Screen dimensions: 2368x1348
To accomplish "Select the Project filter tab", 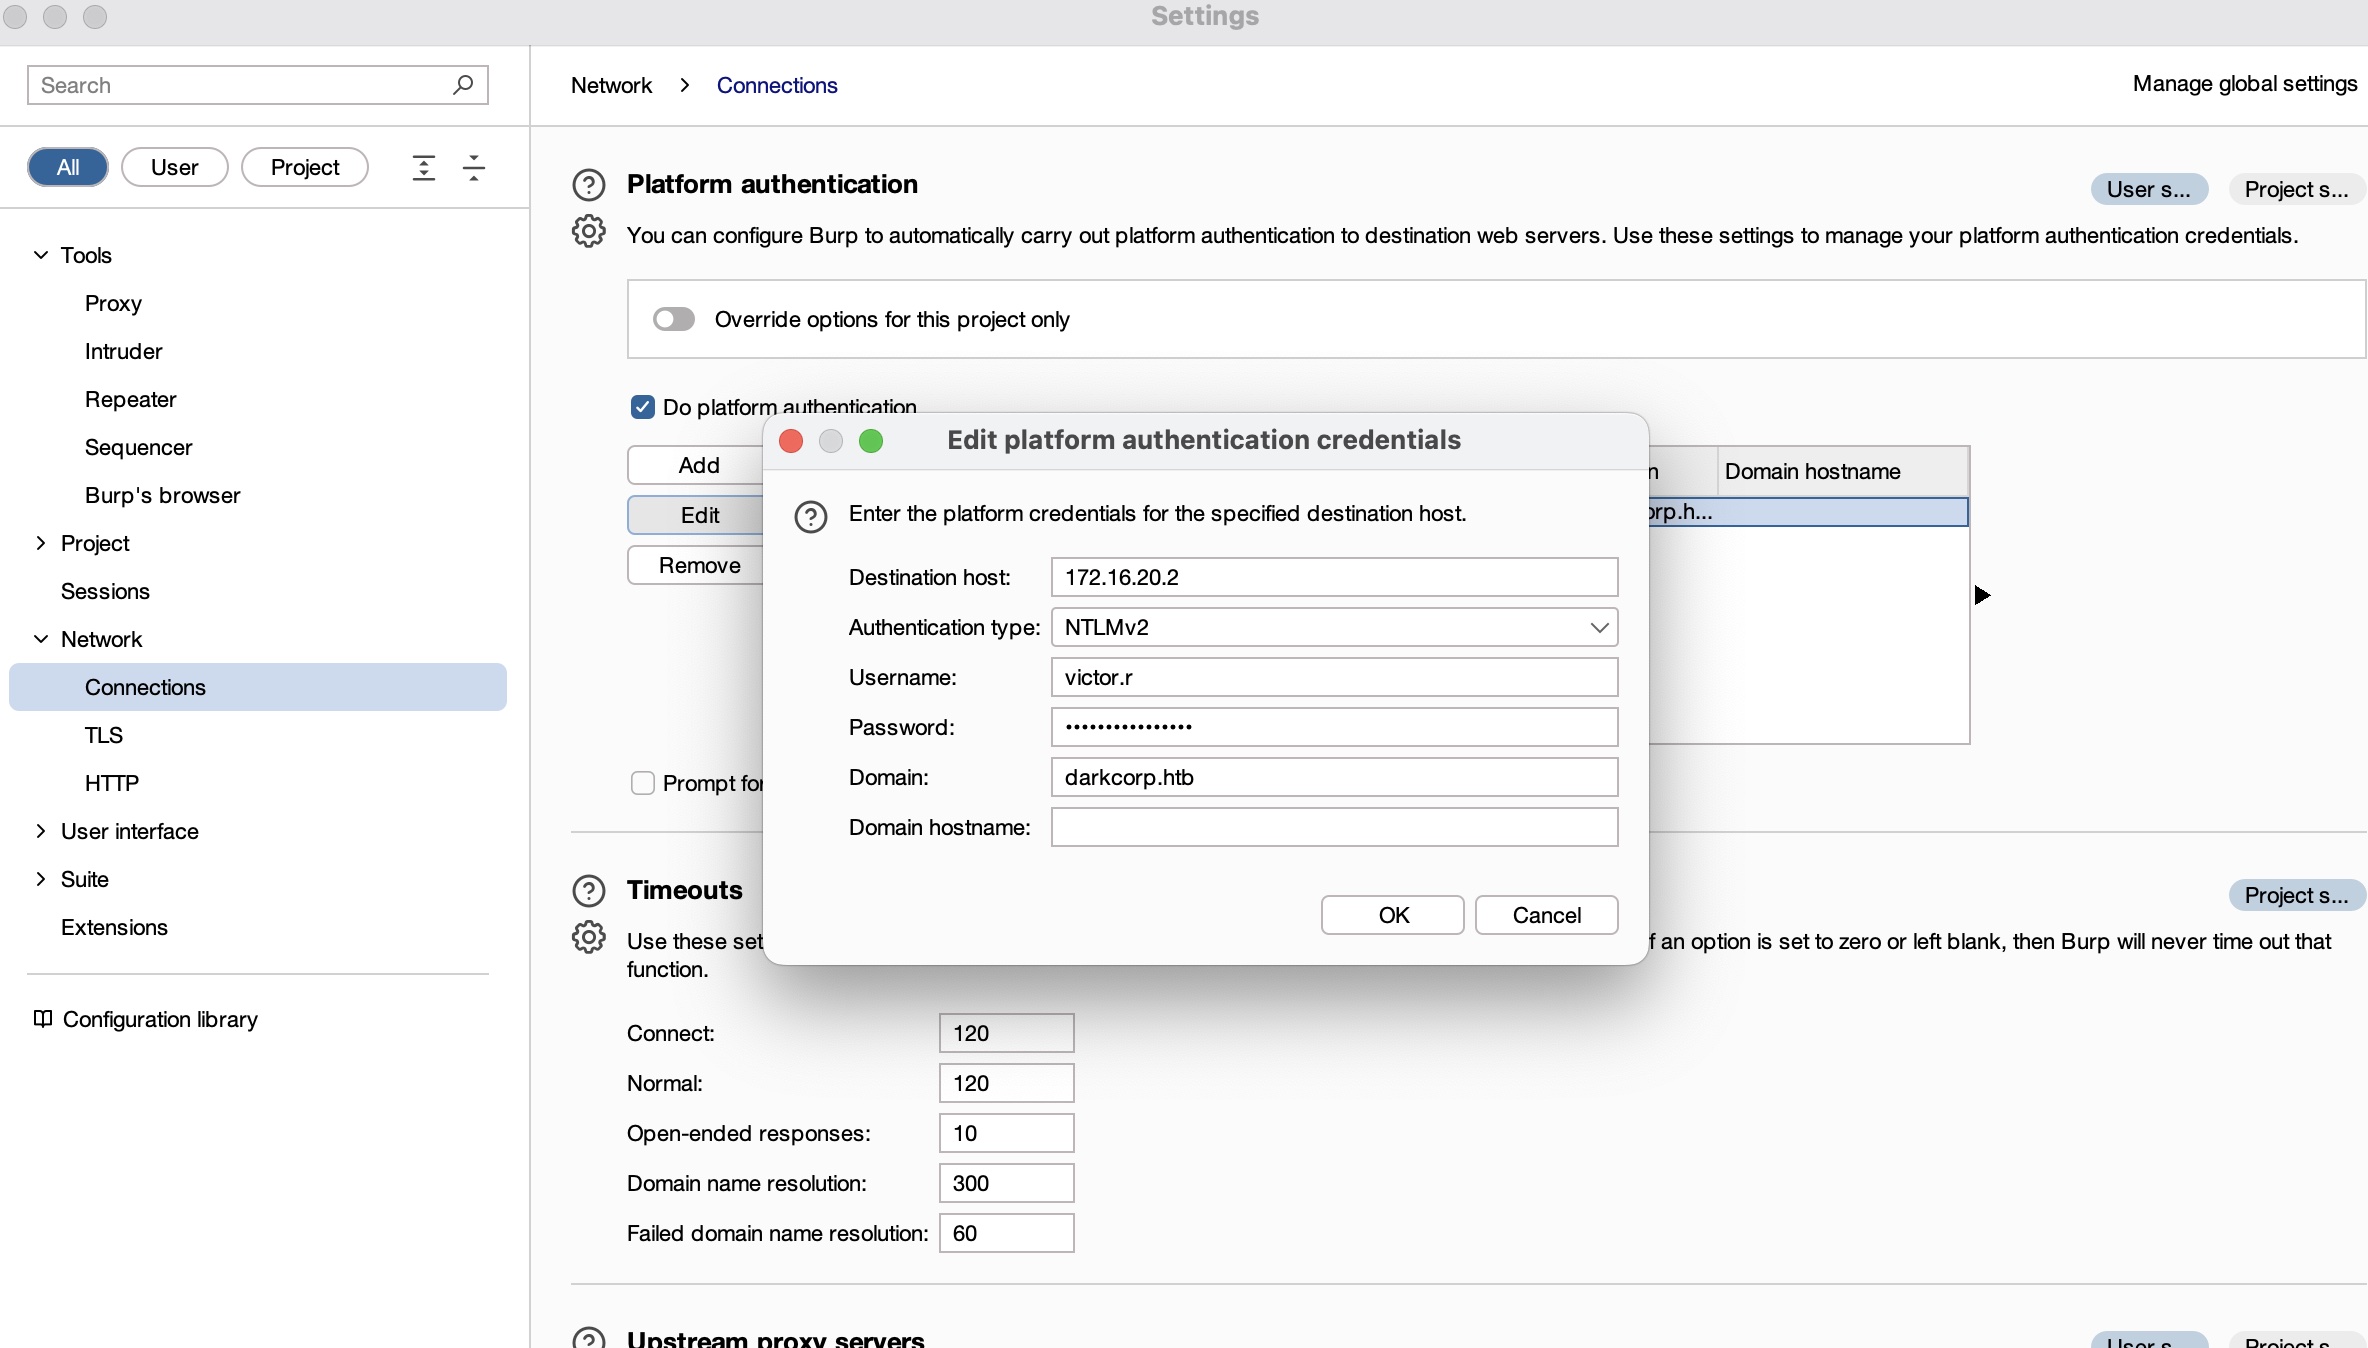I will 305,167.
